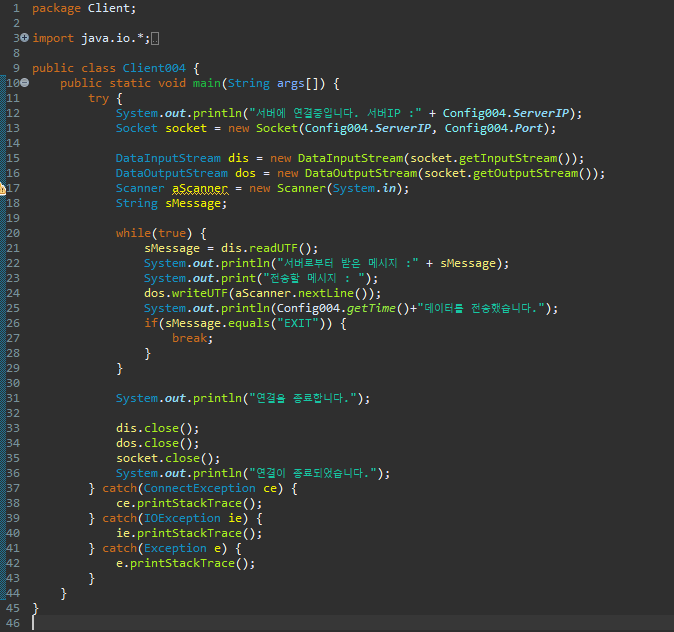The image size is (674, 632).
Task: Click the warning marker on line 17
Action: pos(2,188)
